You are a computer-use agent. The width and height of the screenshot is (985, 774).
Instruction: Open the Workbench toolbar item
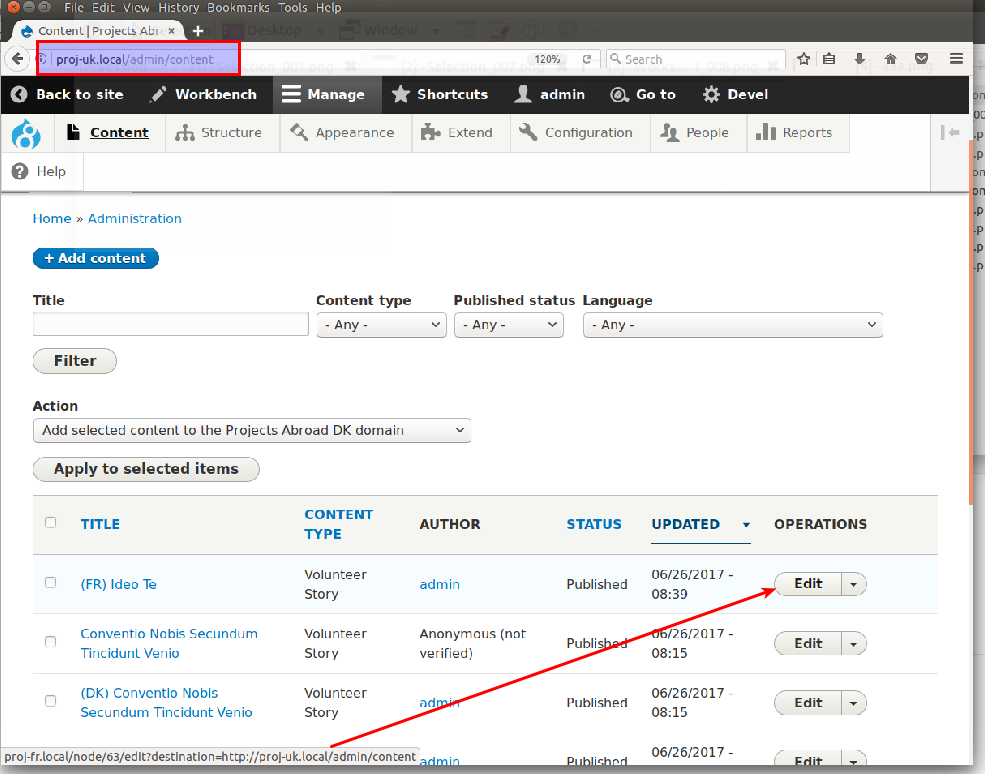click(203, 94)
